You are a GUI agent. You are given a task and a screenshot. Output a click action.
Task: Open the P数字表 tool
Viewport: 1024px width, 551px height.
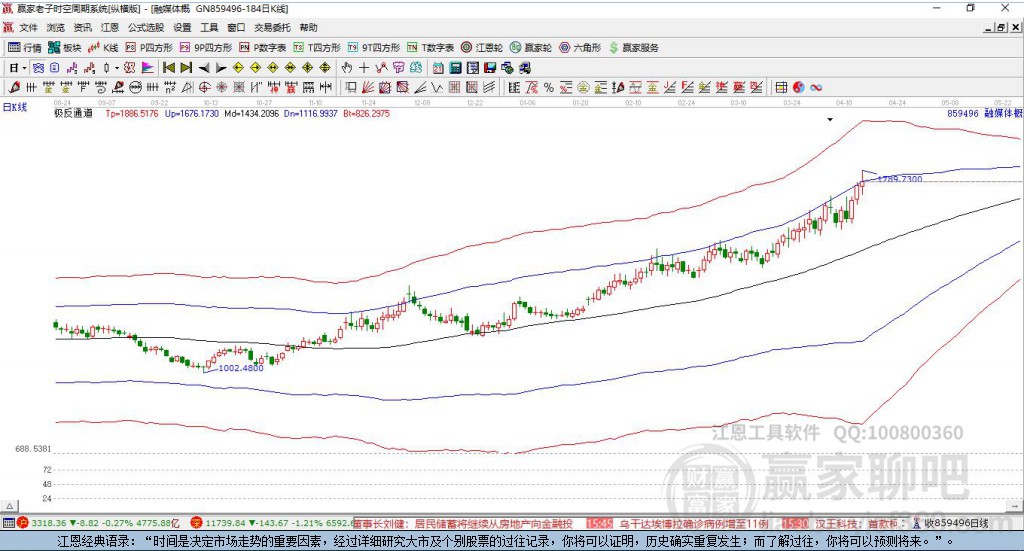pos(263,48)
